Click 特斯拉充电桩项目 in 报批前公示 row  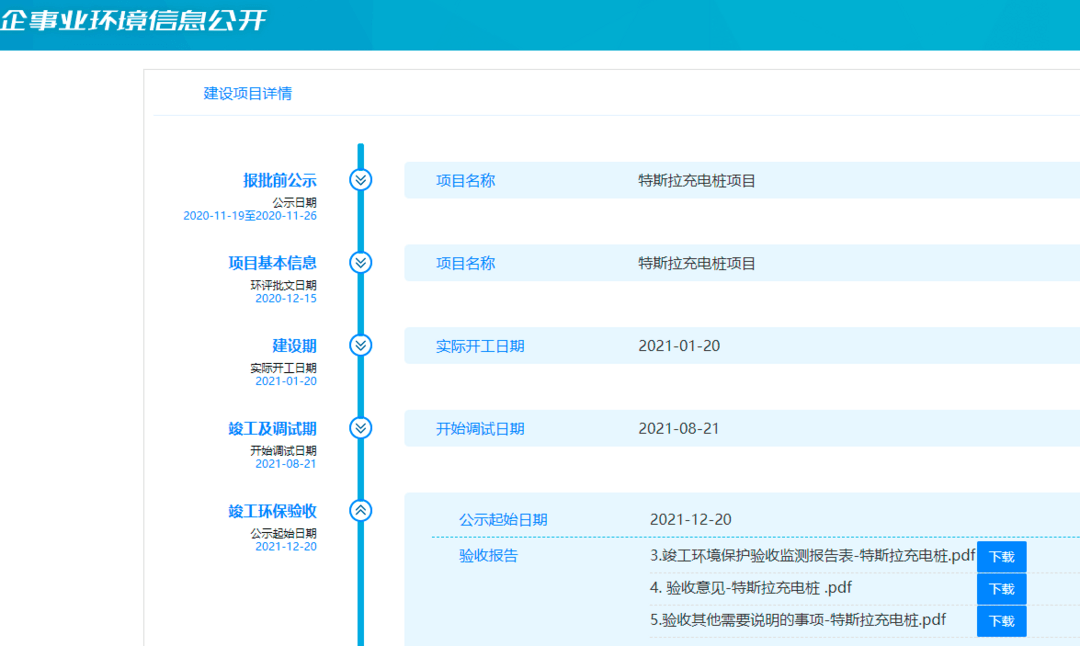pyautogui.click(x=697, y=180)
